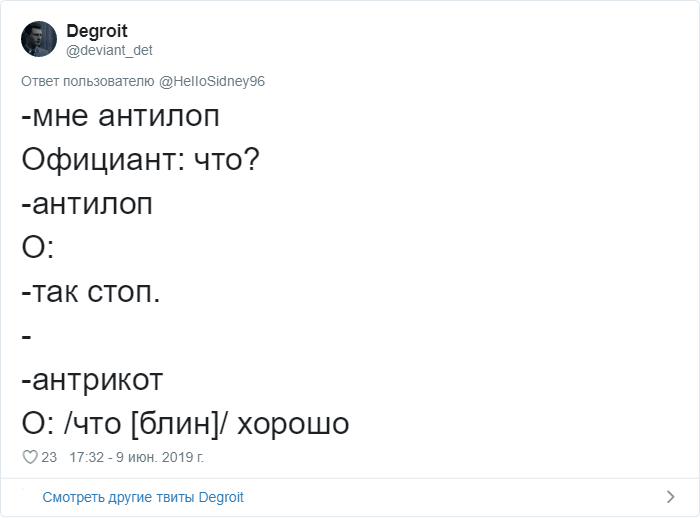Screen dimensions: 700x518
Task: Open the Degroit display name
Action: [x=97, y=31]
